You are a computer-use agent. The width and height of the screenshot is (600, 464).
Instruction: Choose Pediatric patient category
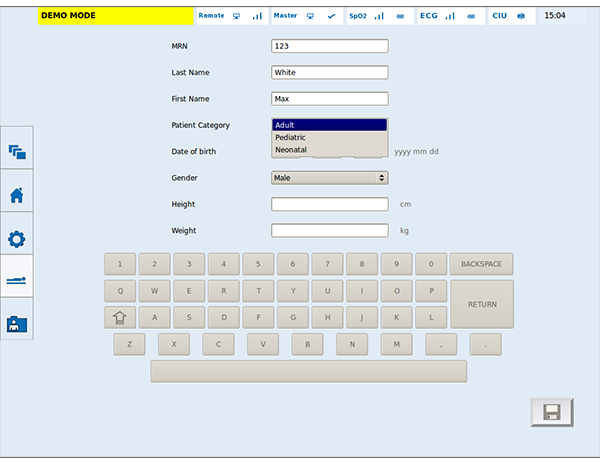(x=329, y=137)
